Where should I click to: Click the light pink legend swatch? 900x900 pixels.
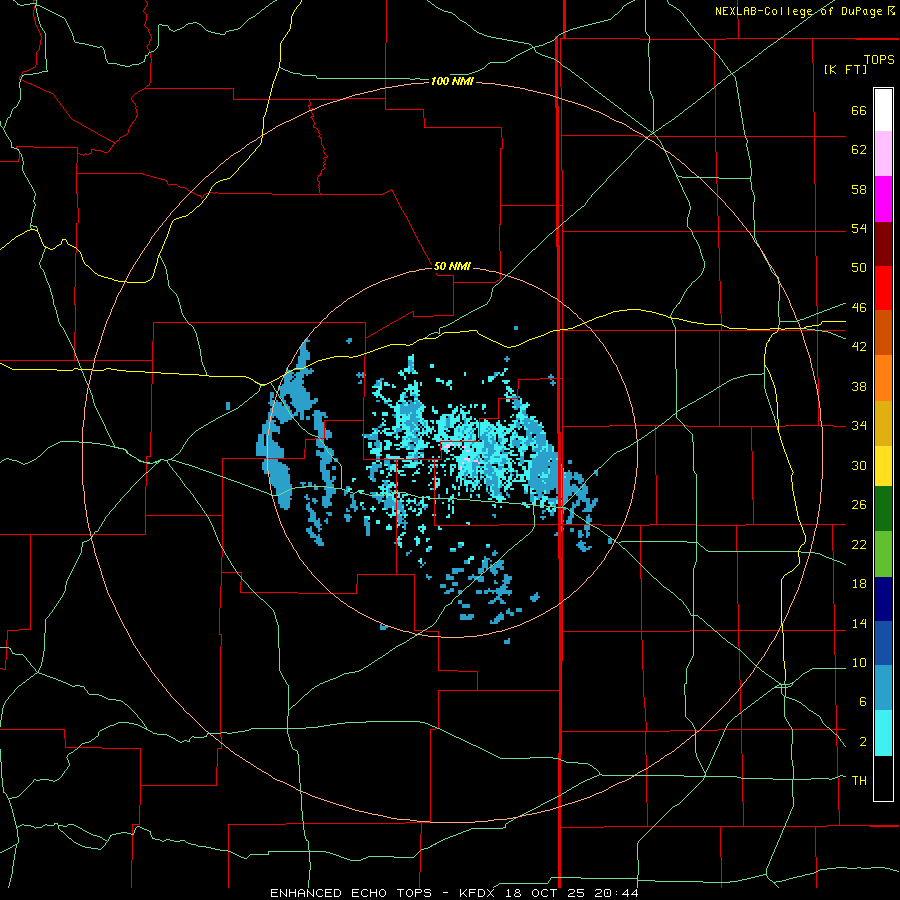pyautogui.click(x=883, y=153)
